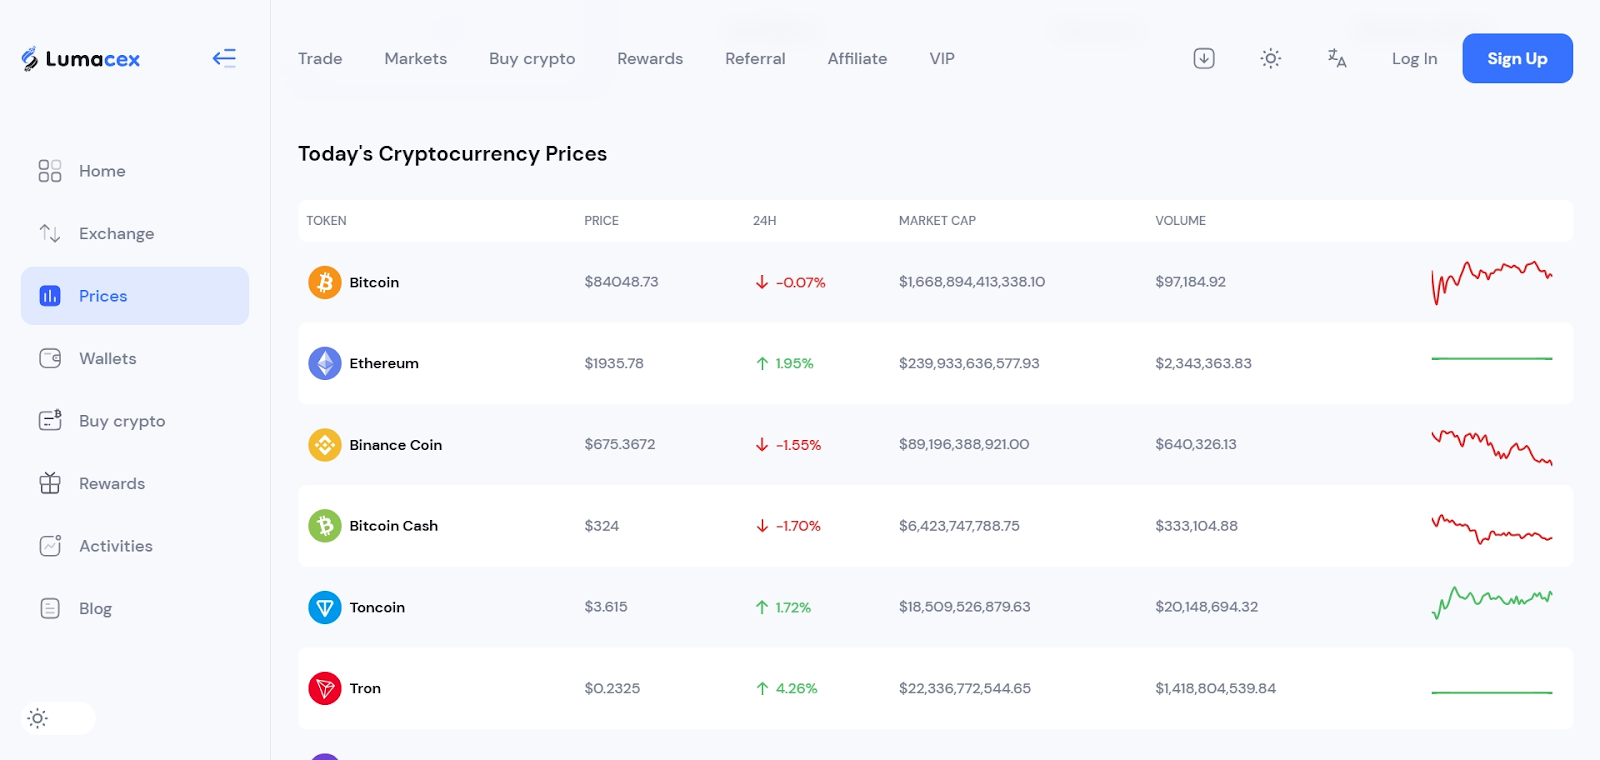
Task: Click the VOLUME column header
Action: (x=1180, y=221)
